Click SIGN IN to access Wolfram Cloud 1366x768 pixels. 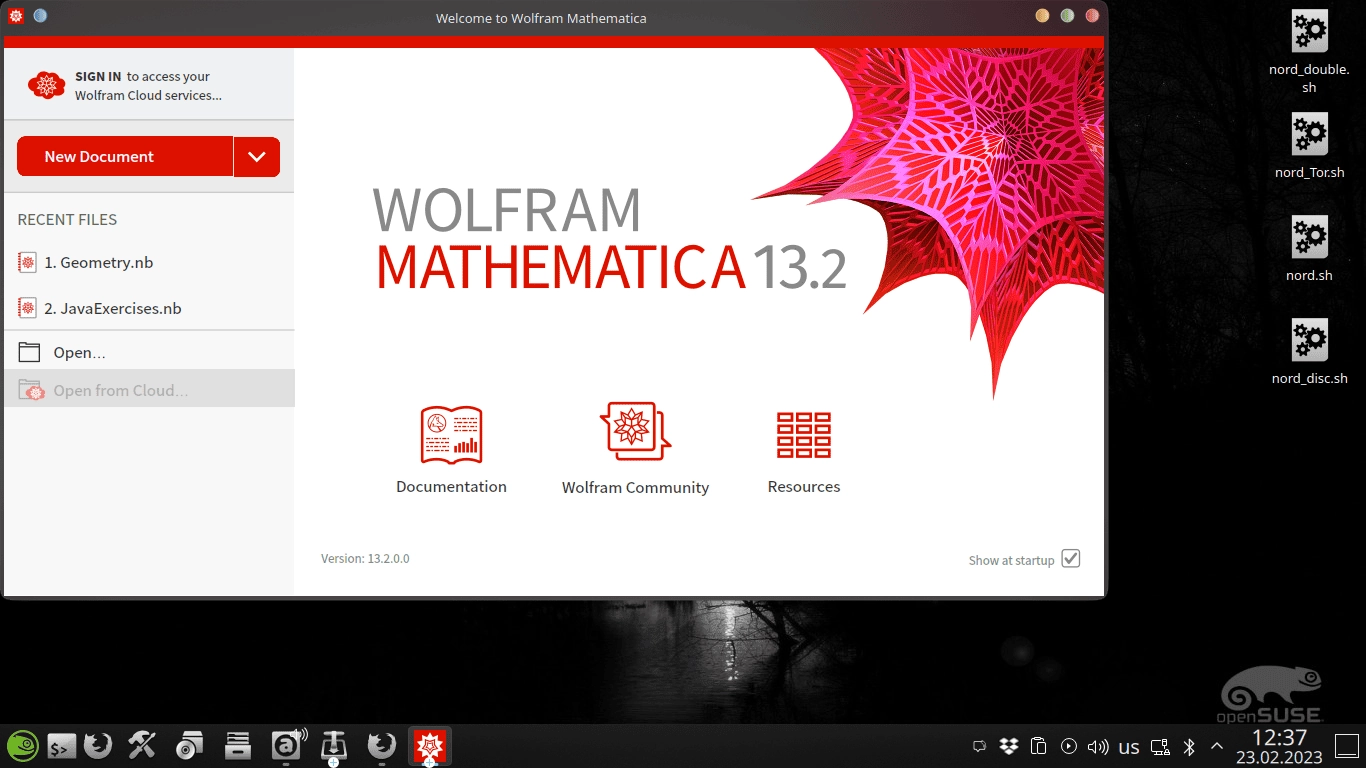click(98, 76)
